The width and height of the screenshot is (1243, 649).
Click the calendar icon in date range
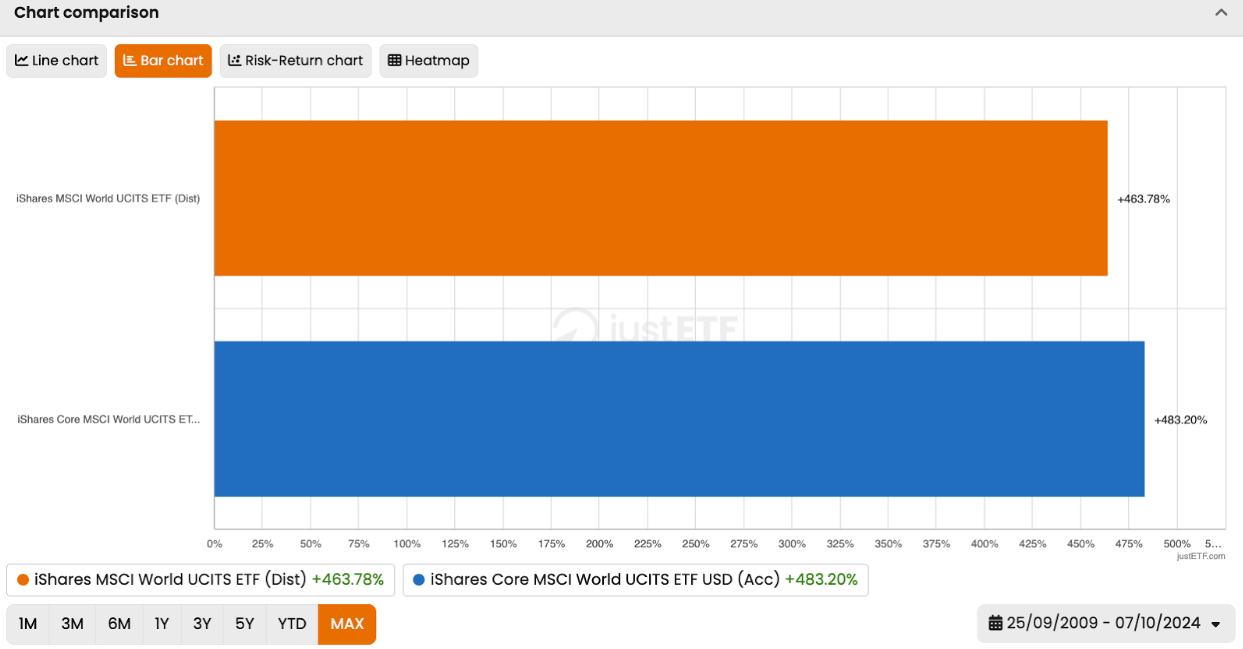pyautogui.click(x=995, y=623)
